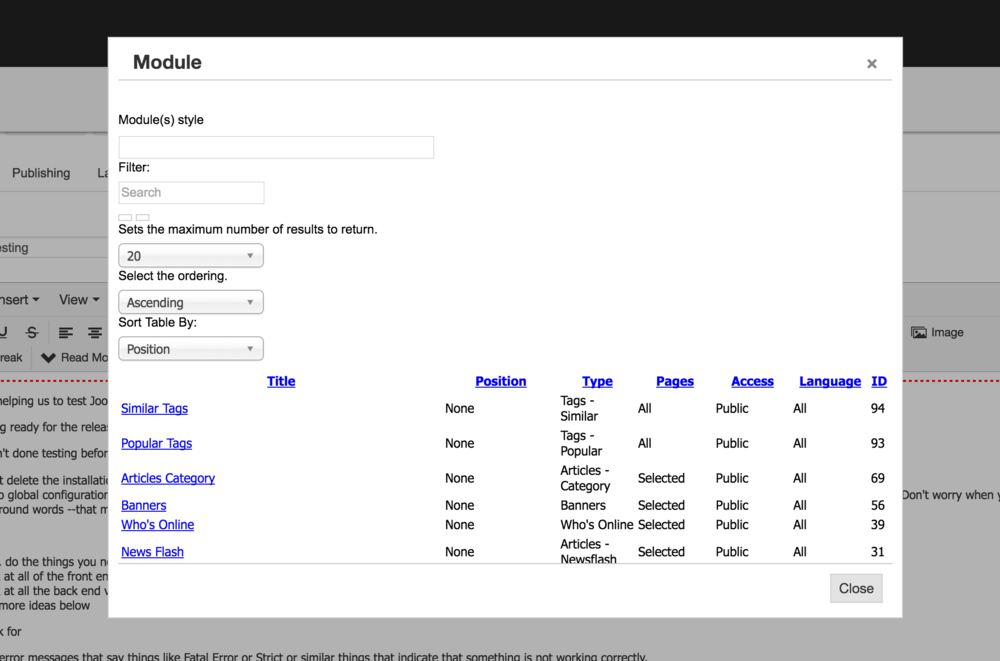This screenshot has height=661, width=1000.
Task: Click the 'Articles - Category' type cell
Action: click(x=585, y=479)
